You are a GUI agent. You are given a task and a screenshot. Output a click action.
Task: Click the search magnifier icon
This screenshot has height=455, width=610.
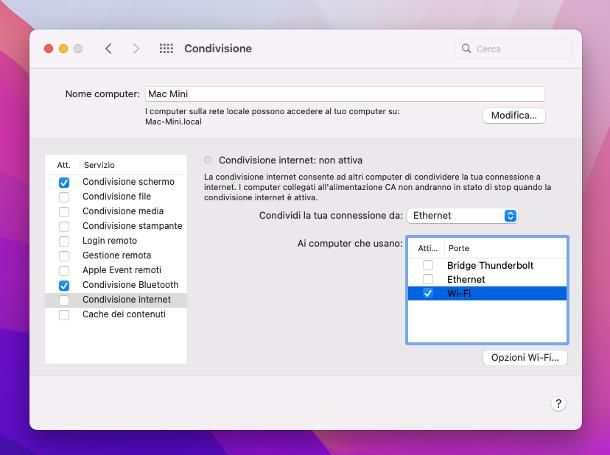466,49
